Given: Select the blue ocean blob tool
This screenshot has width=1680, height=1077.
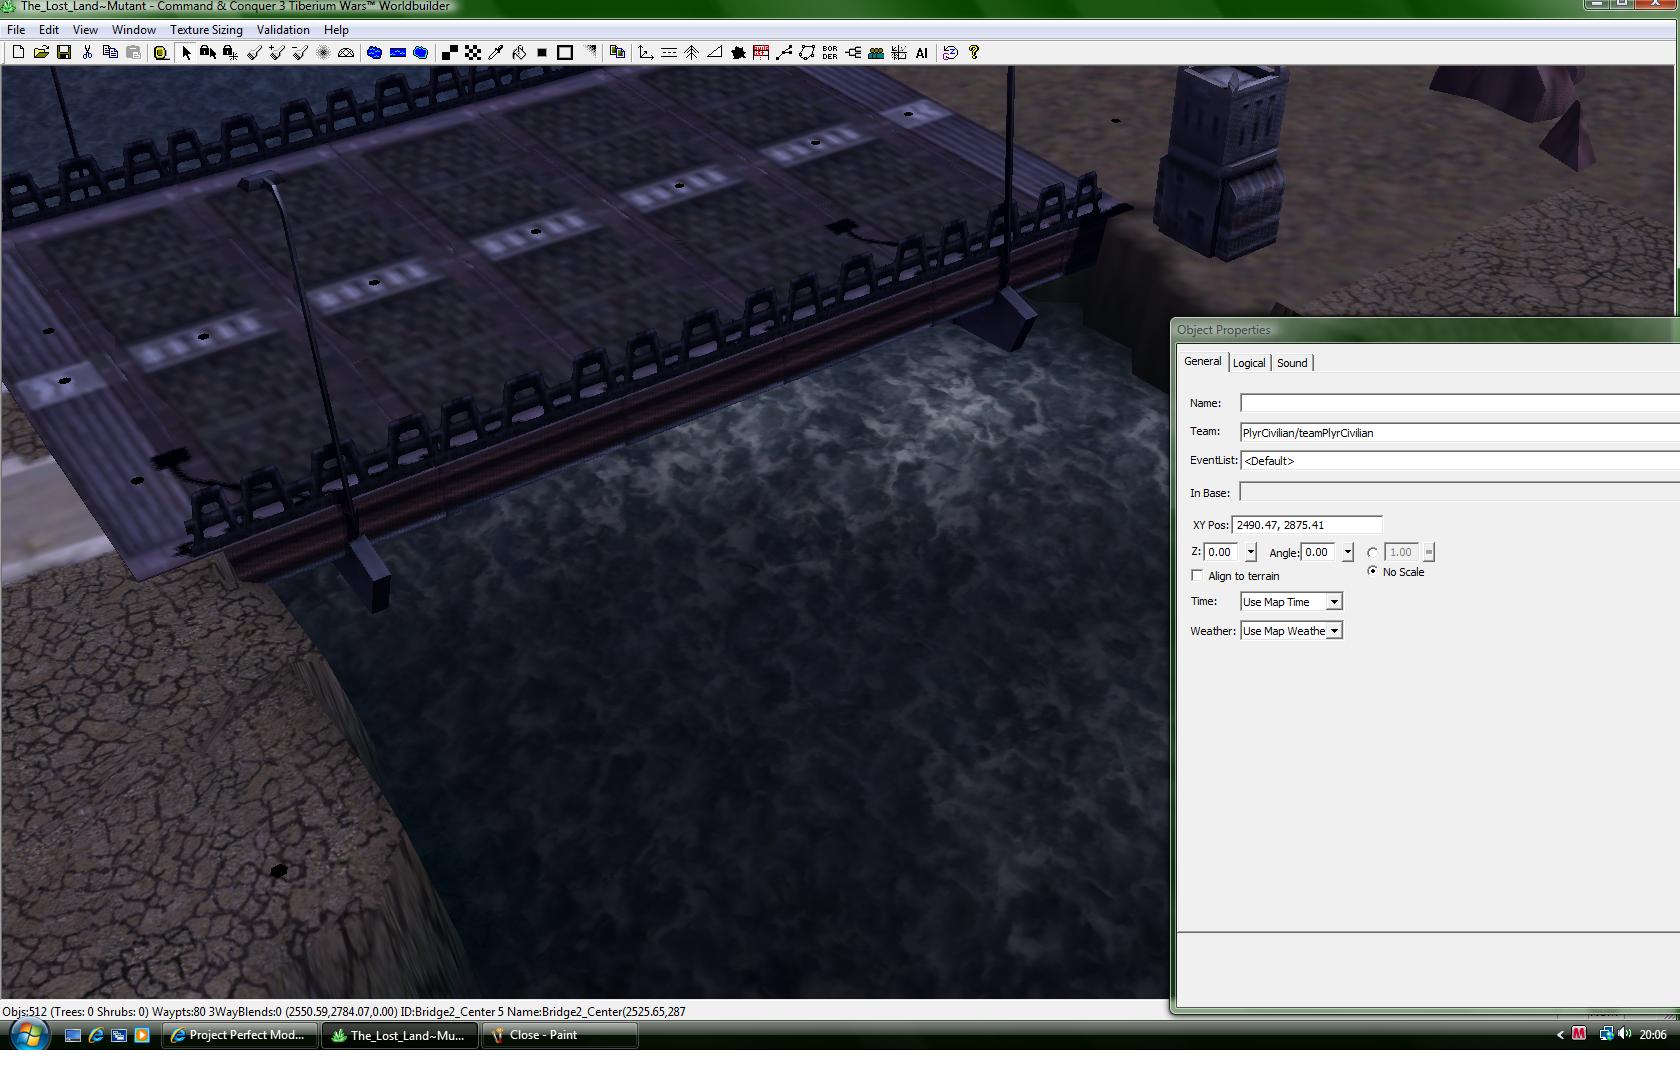Looking at the screenshot, I should click(x=421, y=52).
